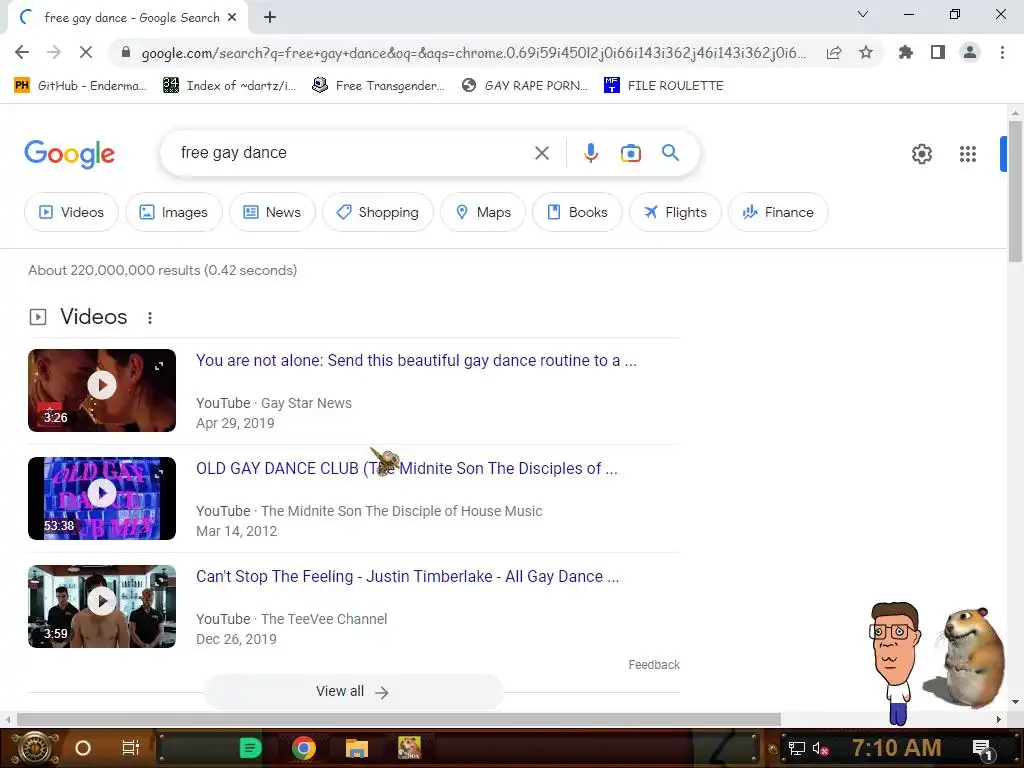
Task: Click 'View all' videos button
Action: 353,692
